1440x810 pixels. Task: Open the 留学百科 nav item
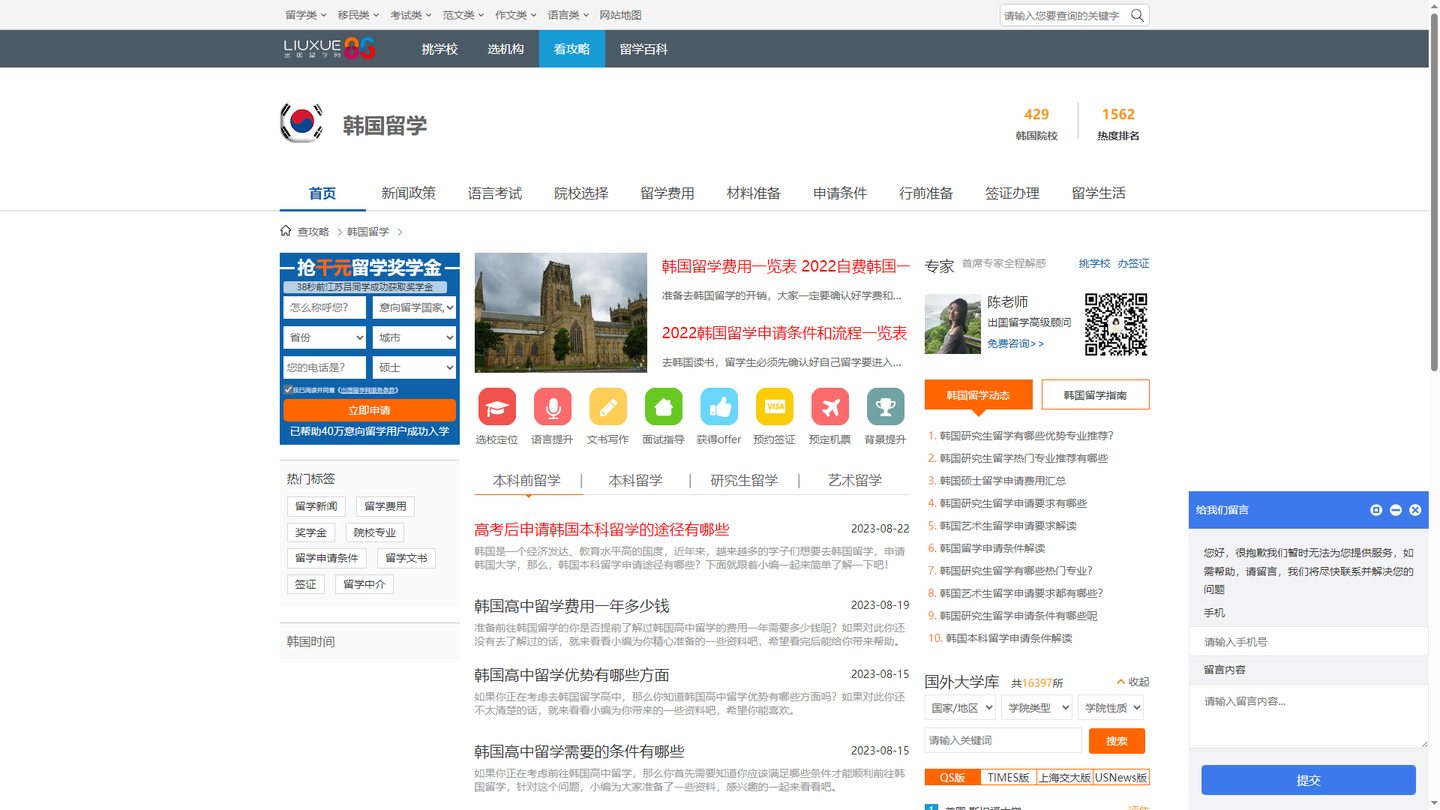coord(644,49)
